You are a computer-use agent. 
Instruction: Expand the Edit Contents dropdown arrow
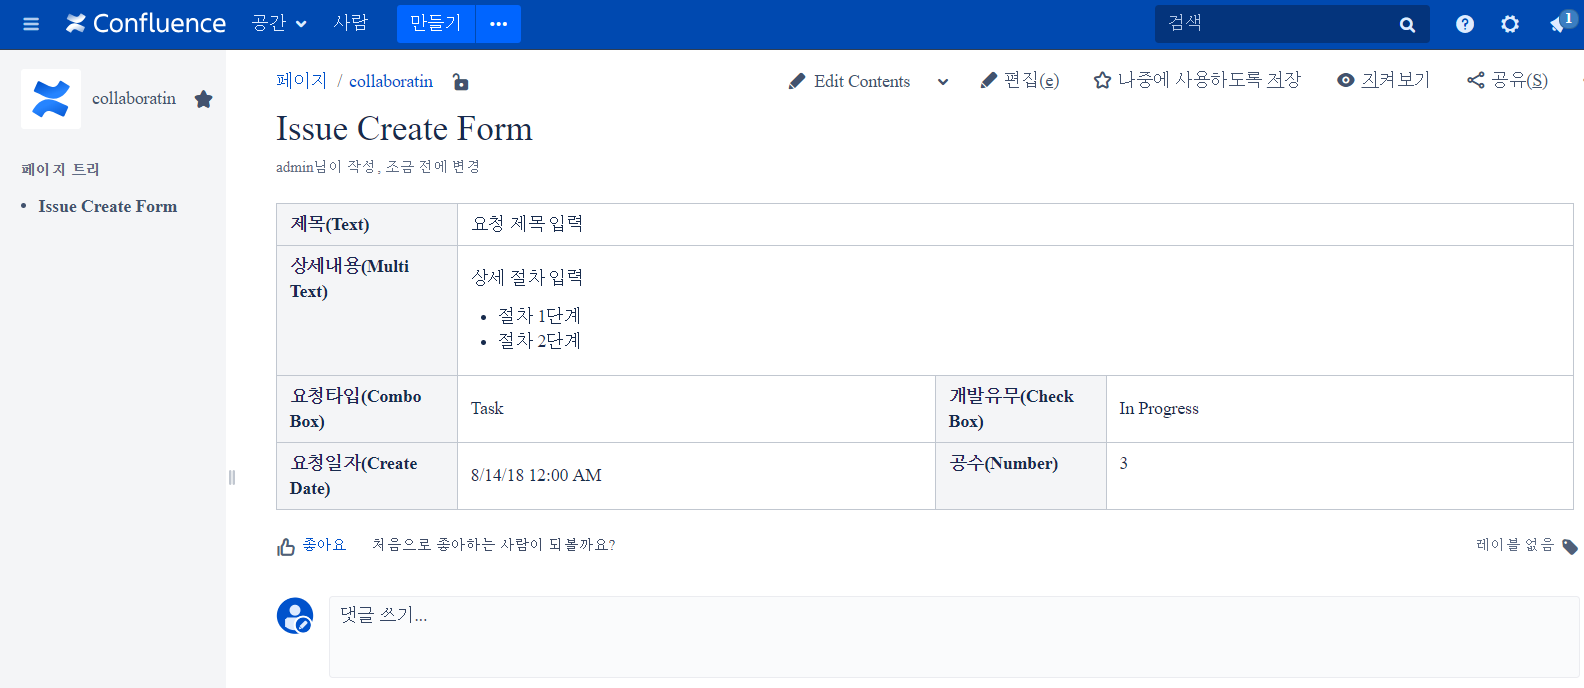pos(943,82)
